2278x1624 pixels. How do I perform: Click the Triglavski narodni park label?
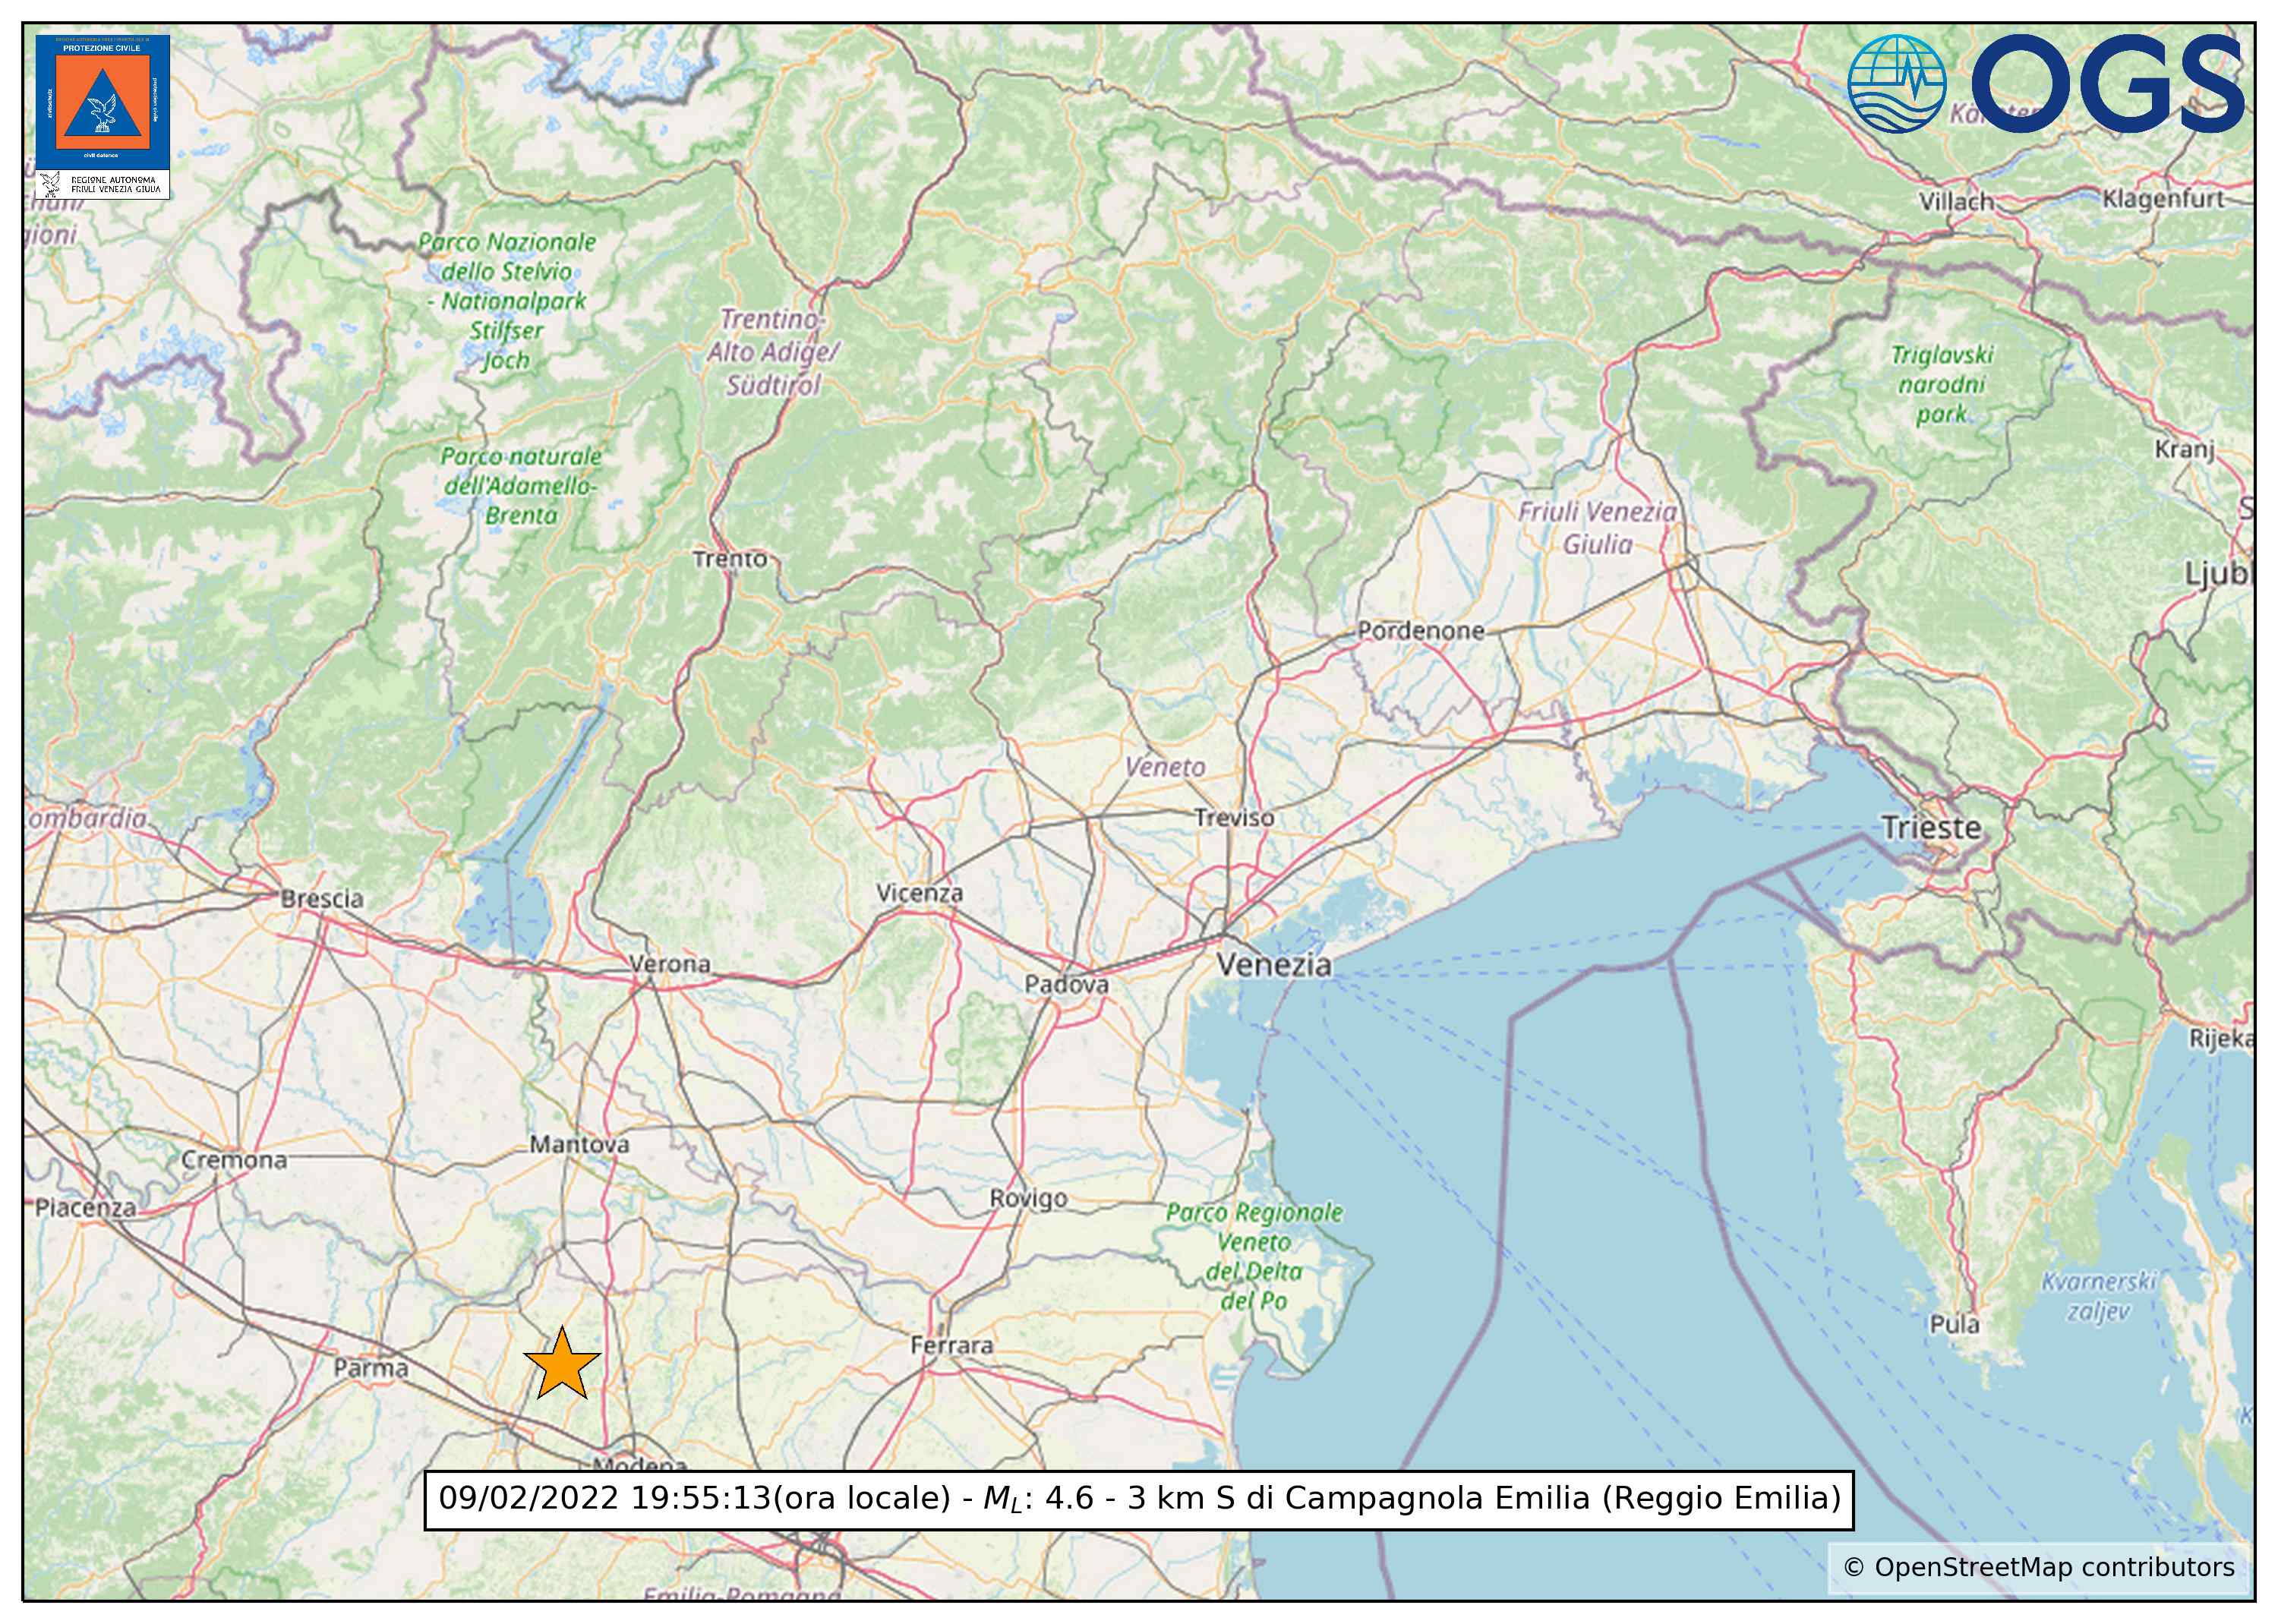1941,384
